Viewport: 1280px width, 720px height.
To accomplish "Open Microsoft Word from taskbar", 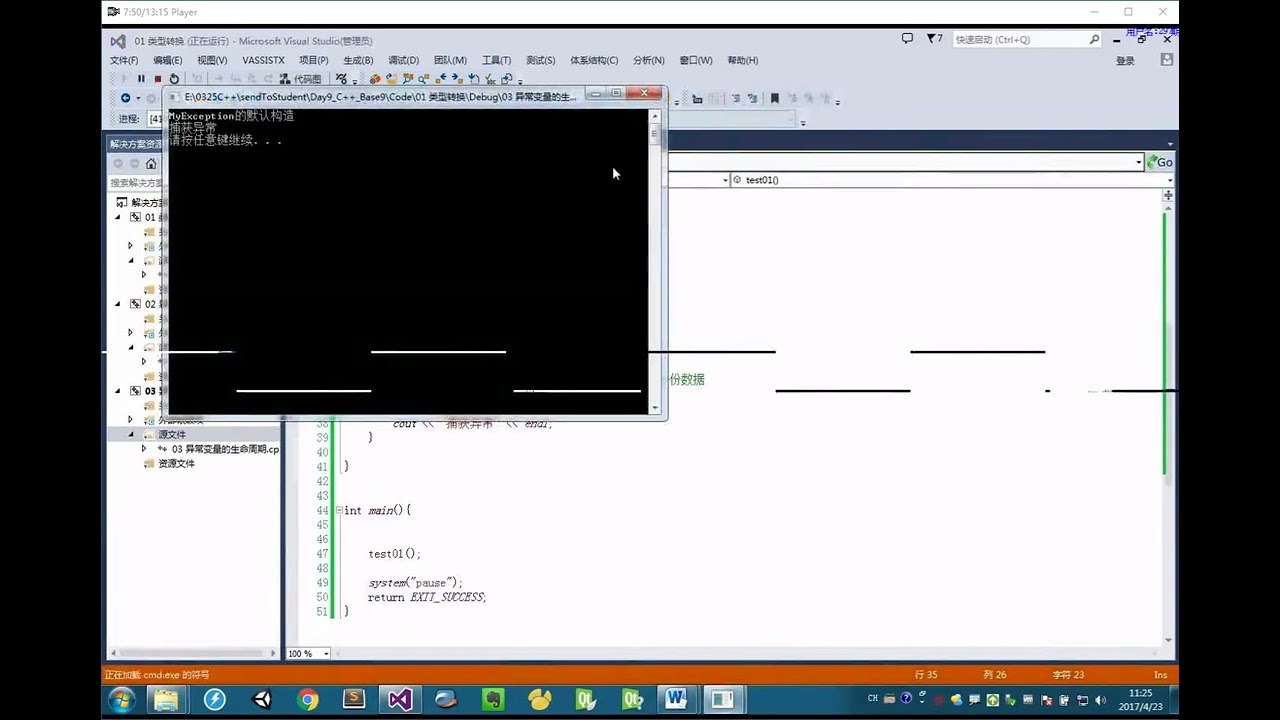I will coord(677,699).
